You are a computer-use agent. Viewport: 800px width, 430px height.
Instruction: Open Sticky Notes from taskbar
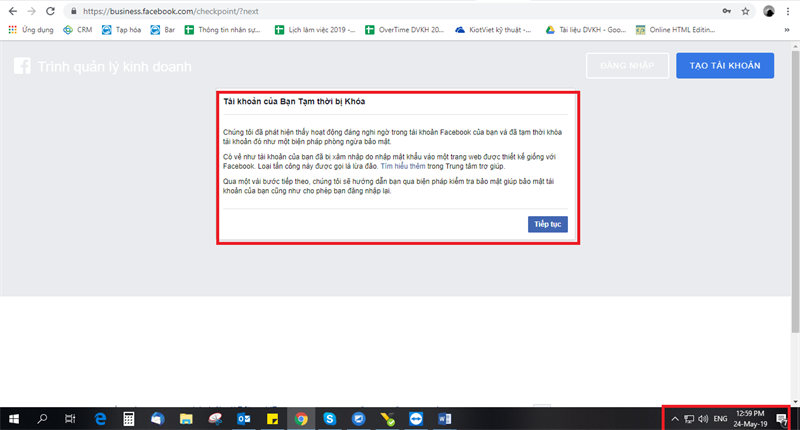point(272,419)
